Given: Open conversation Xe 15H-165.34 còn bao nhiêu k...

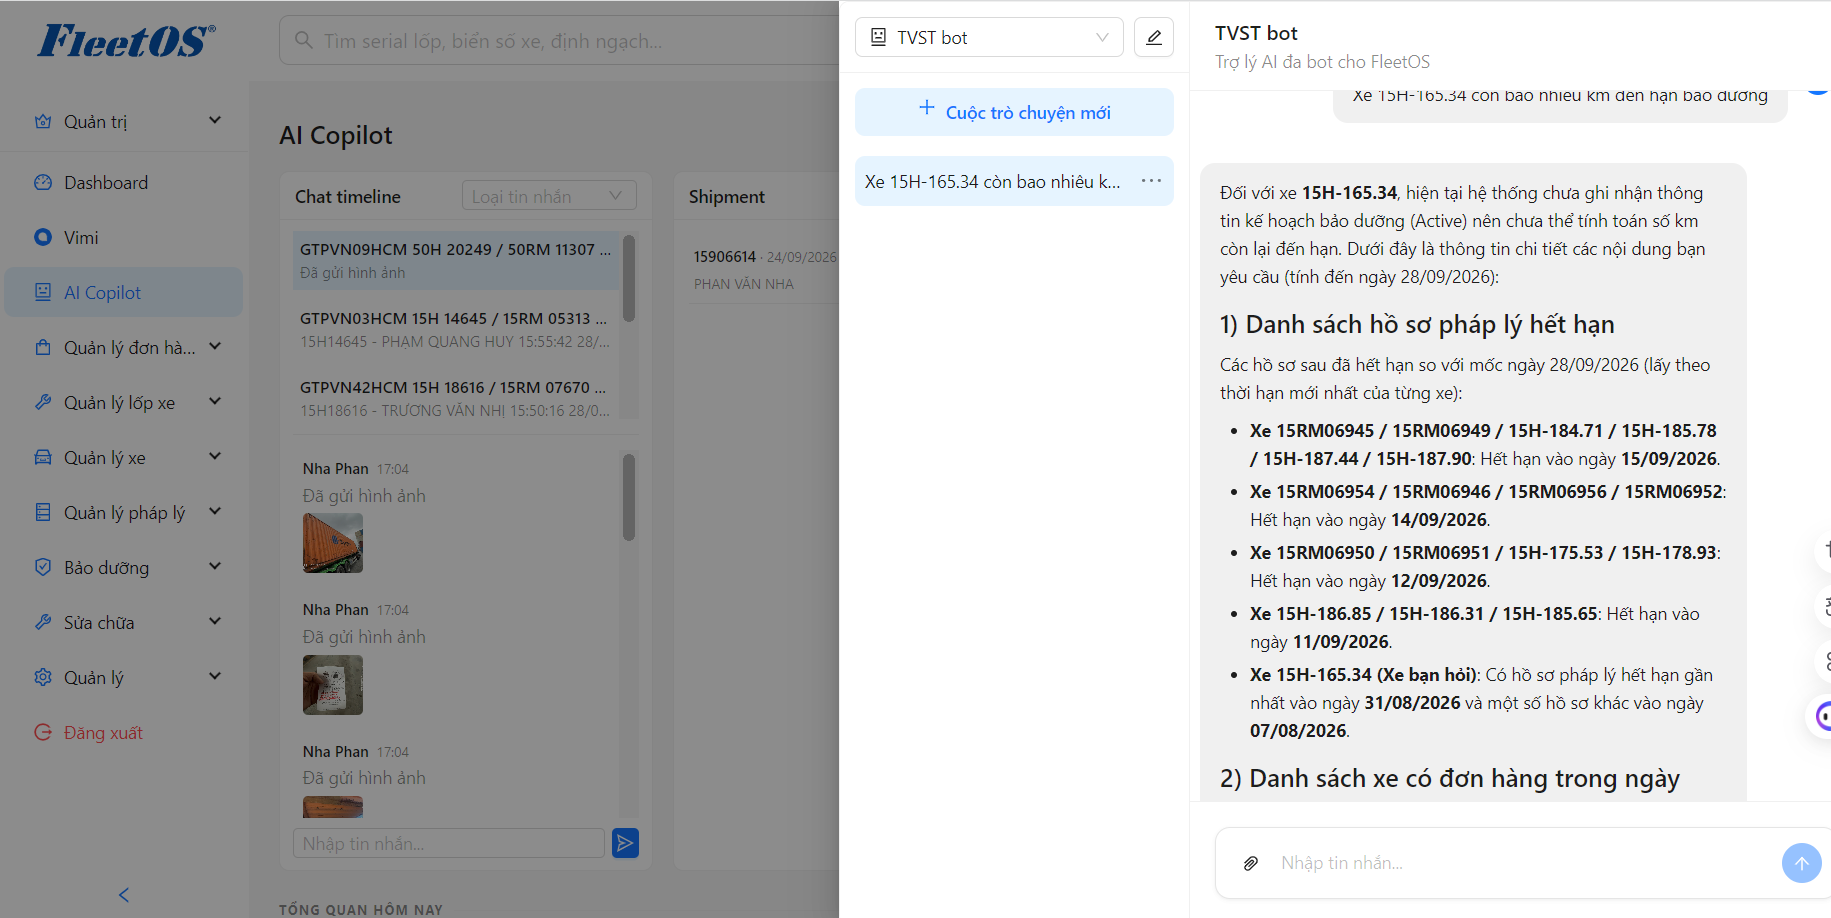Looking at the screenshot, I should [1014, 181].
